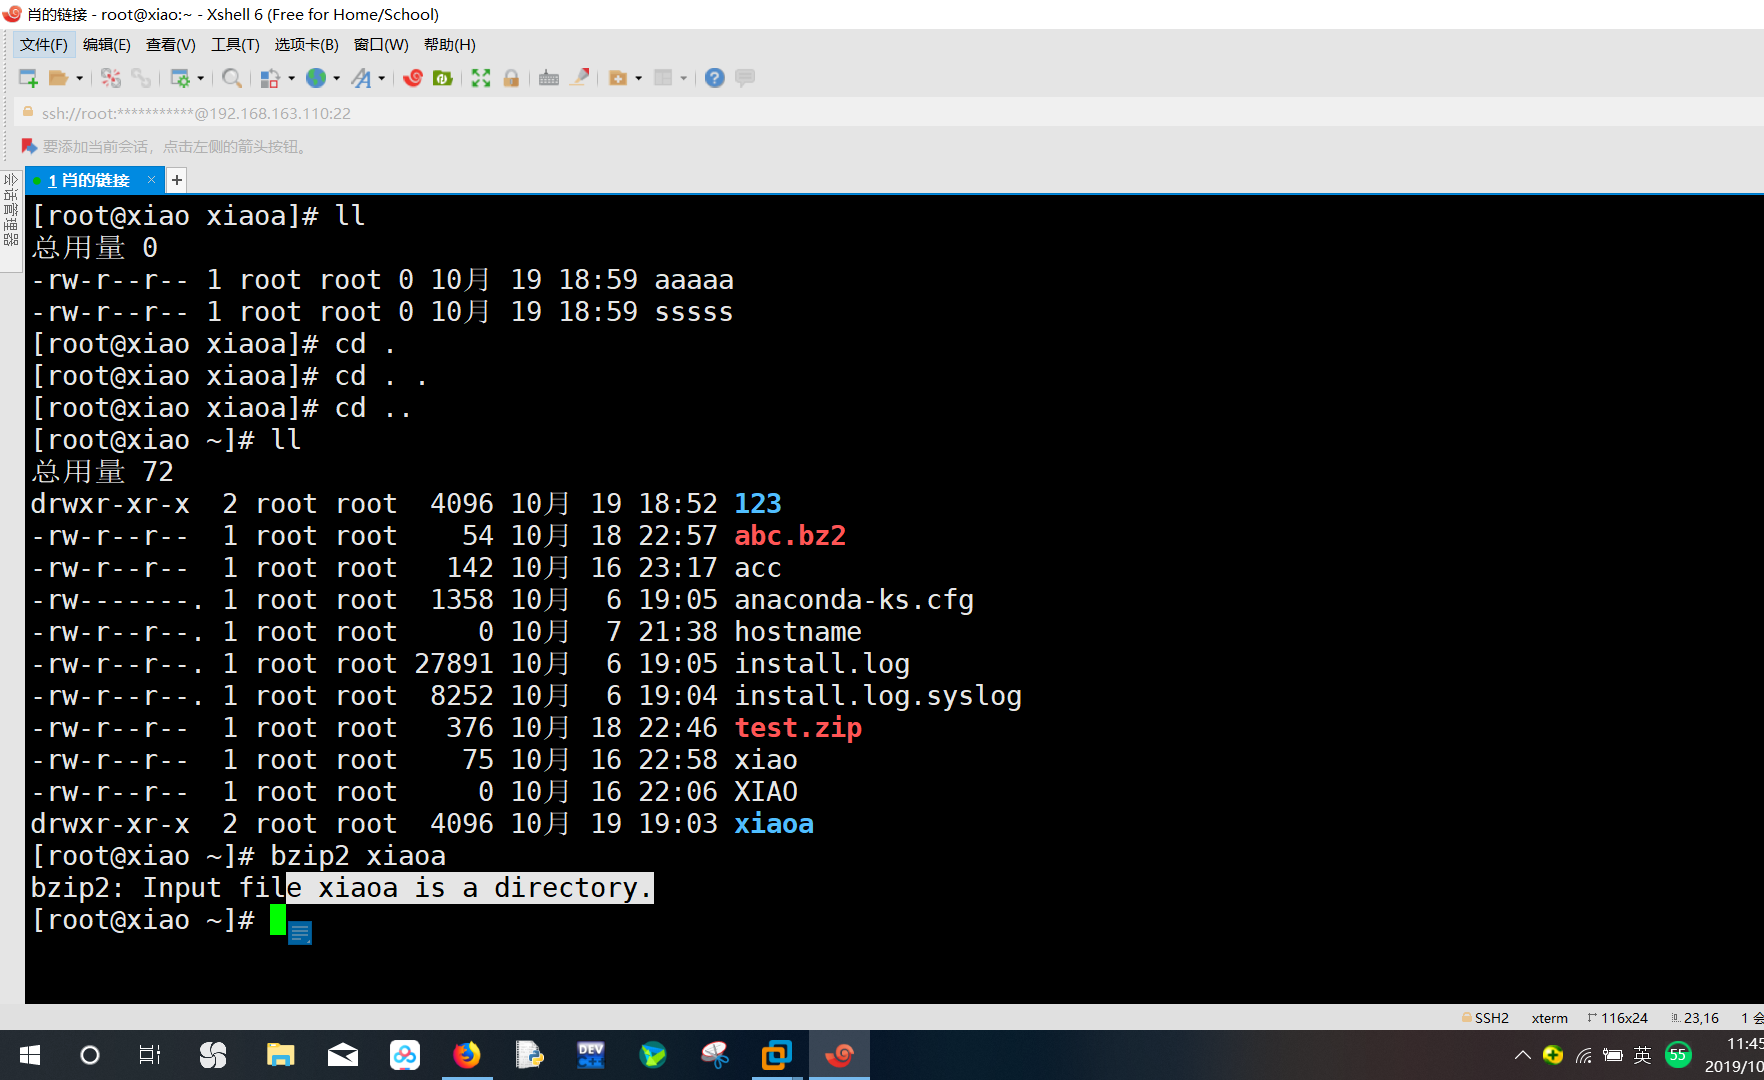Click the anaconda-ks.cfg file name
The height and width of the screenshot is (1080, 1764).
point(854,600)
